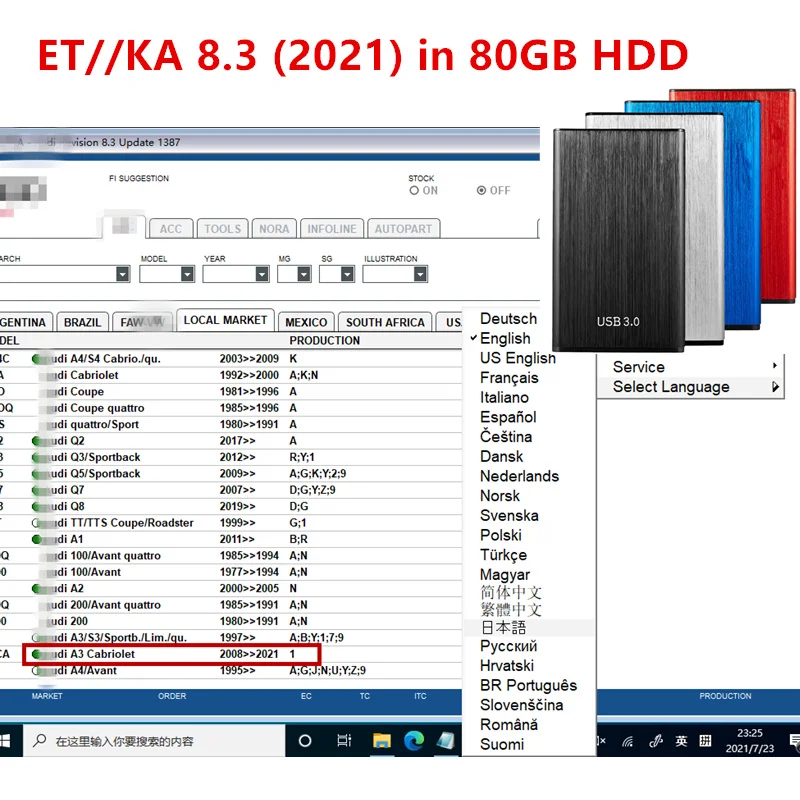This screenshot has height=800, width=800.
Task: Choose Svenska language
Action: 509,515
